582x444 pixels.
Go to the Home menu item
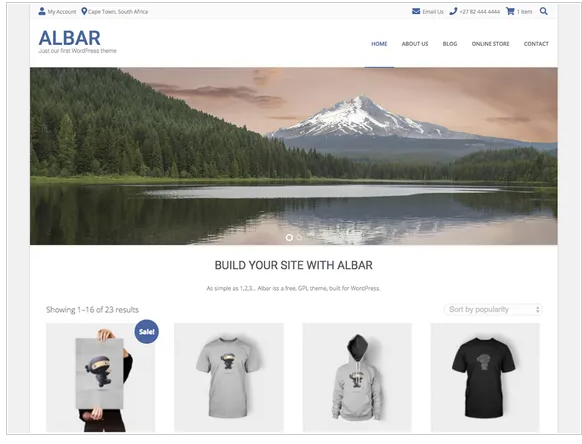[x=379, y=44]
